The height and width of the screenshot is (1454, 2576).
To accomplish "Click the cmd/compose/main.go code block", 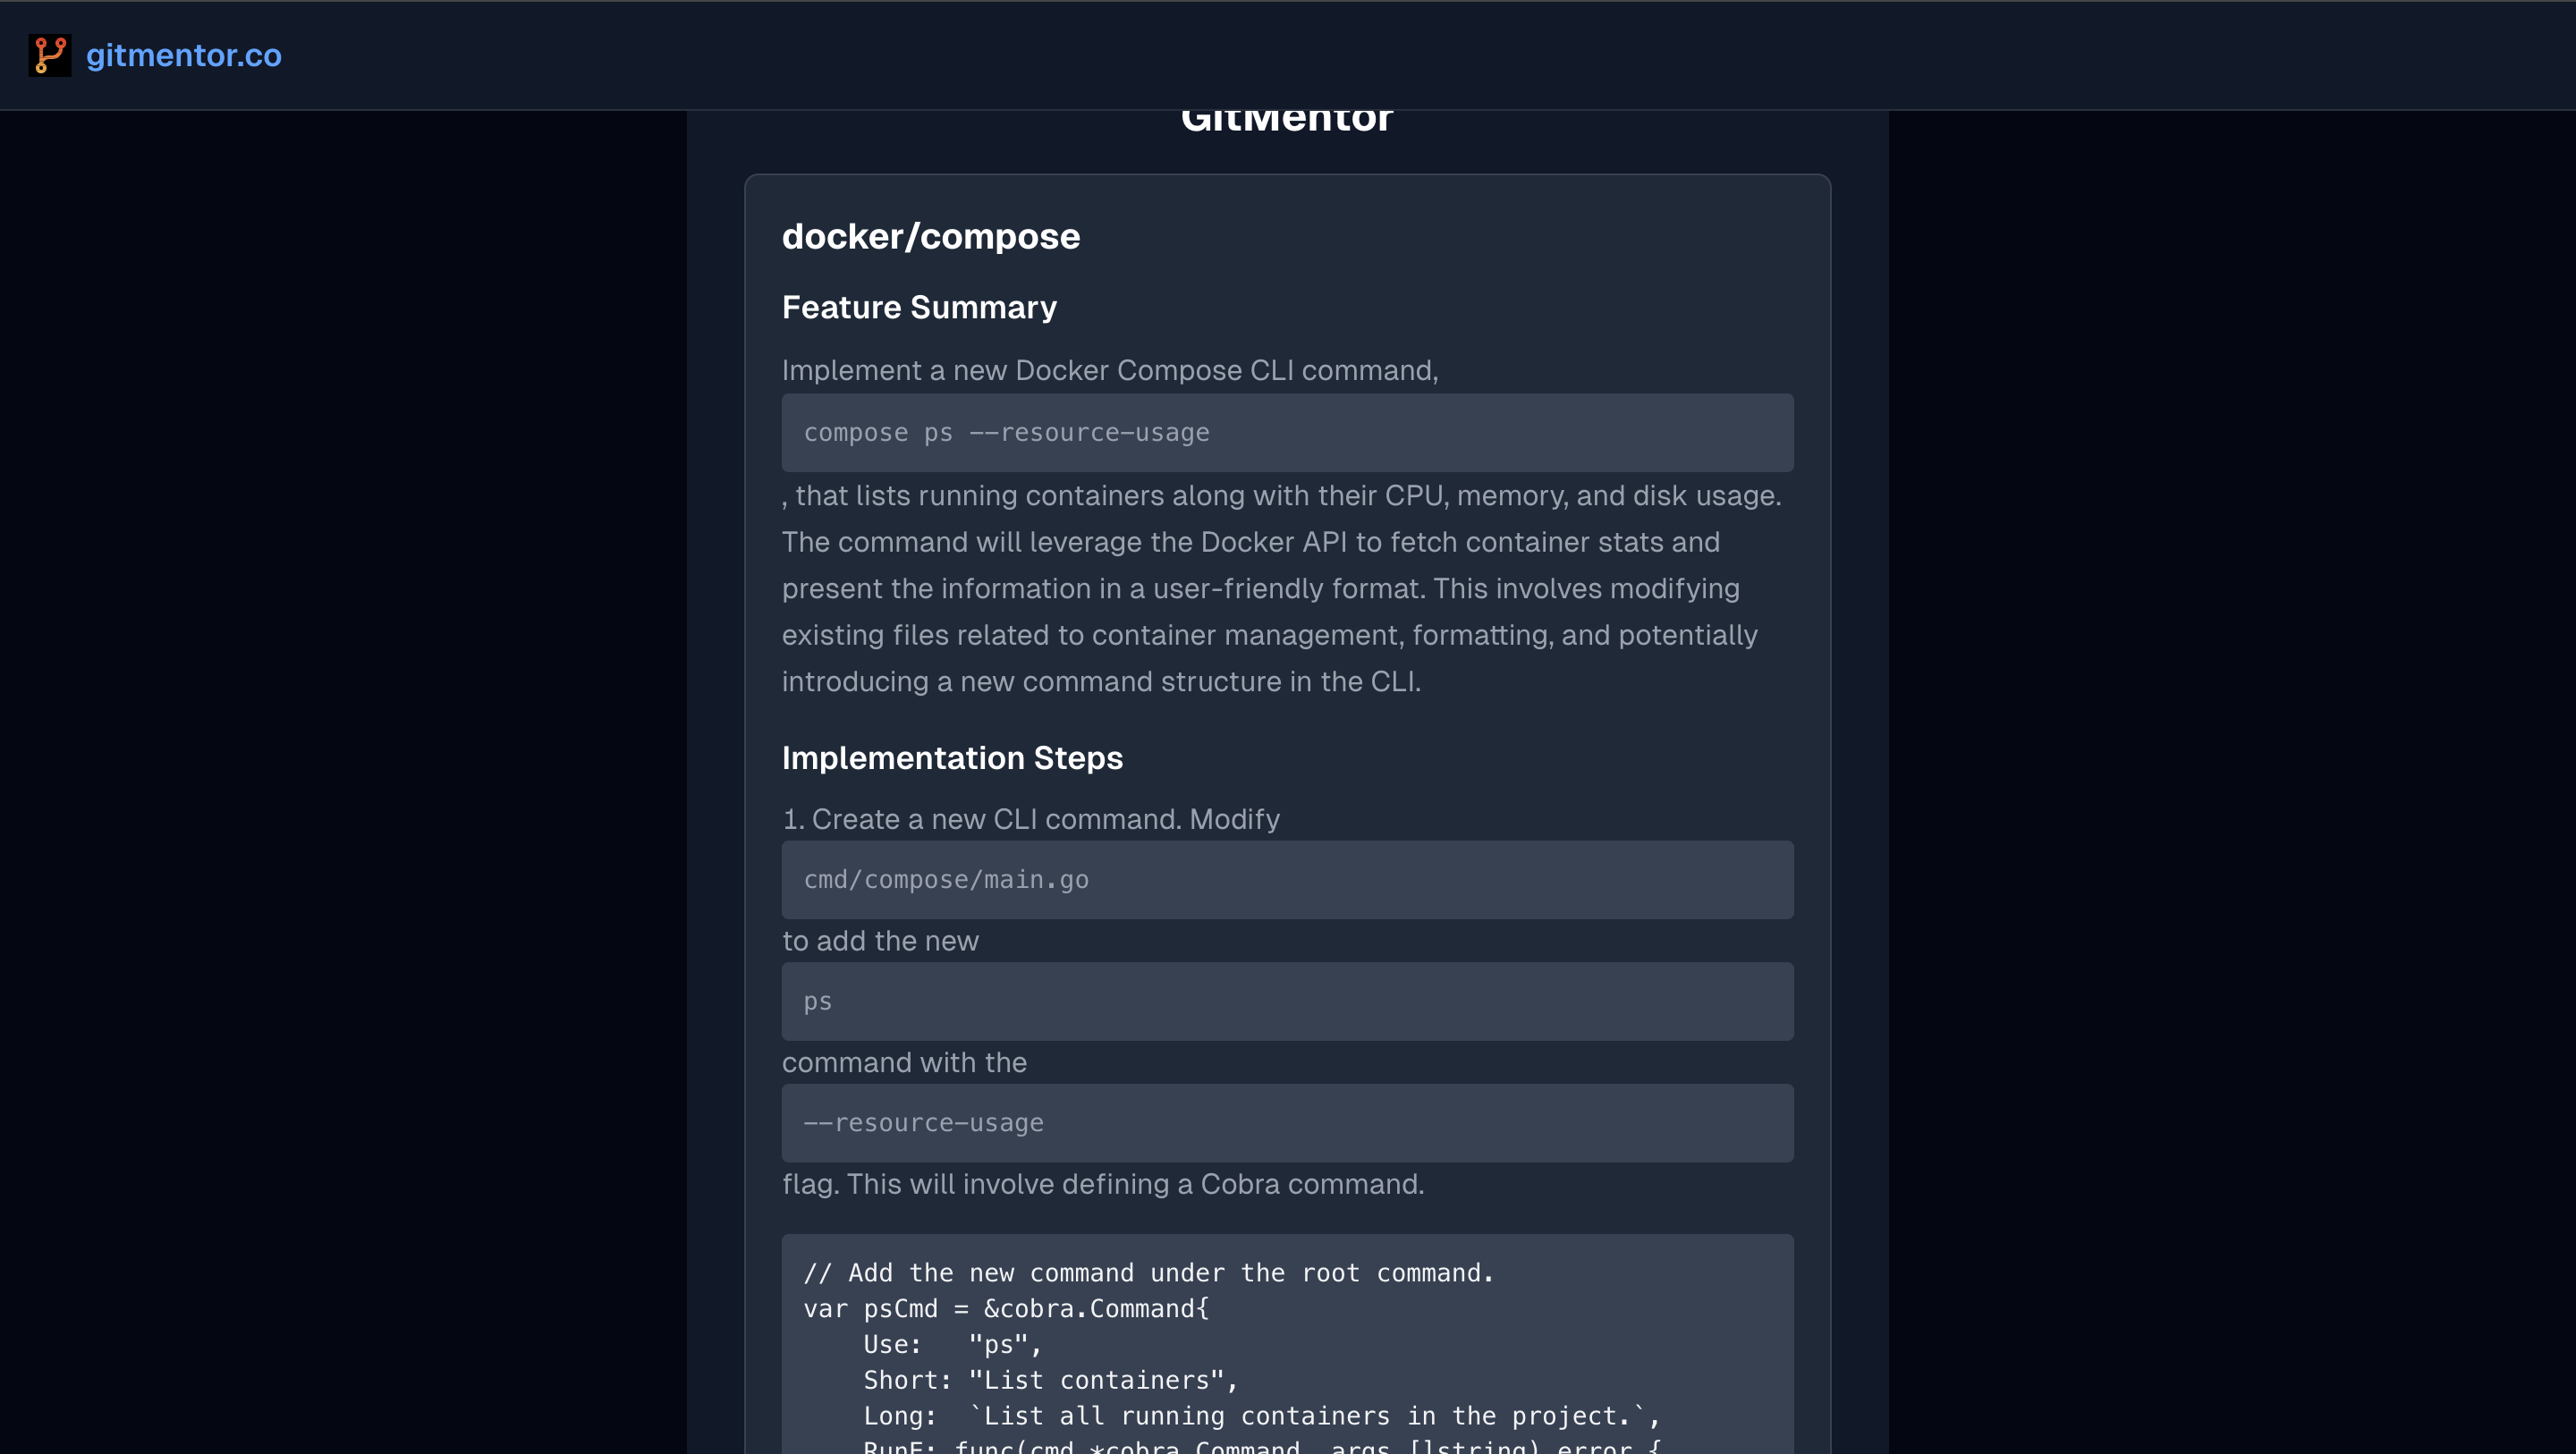I will pyautogui.click(x=945, y=880).
